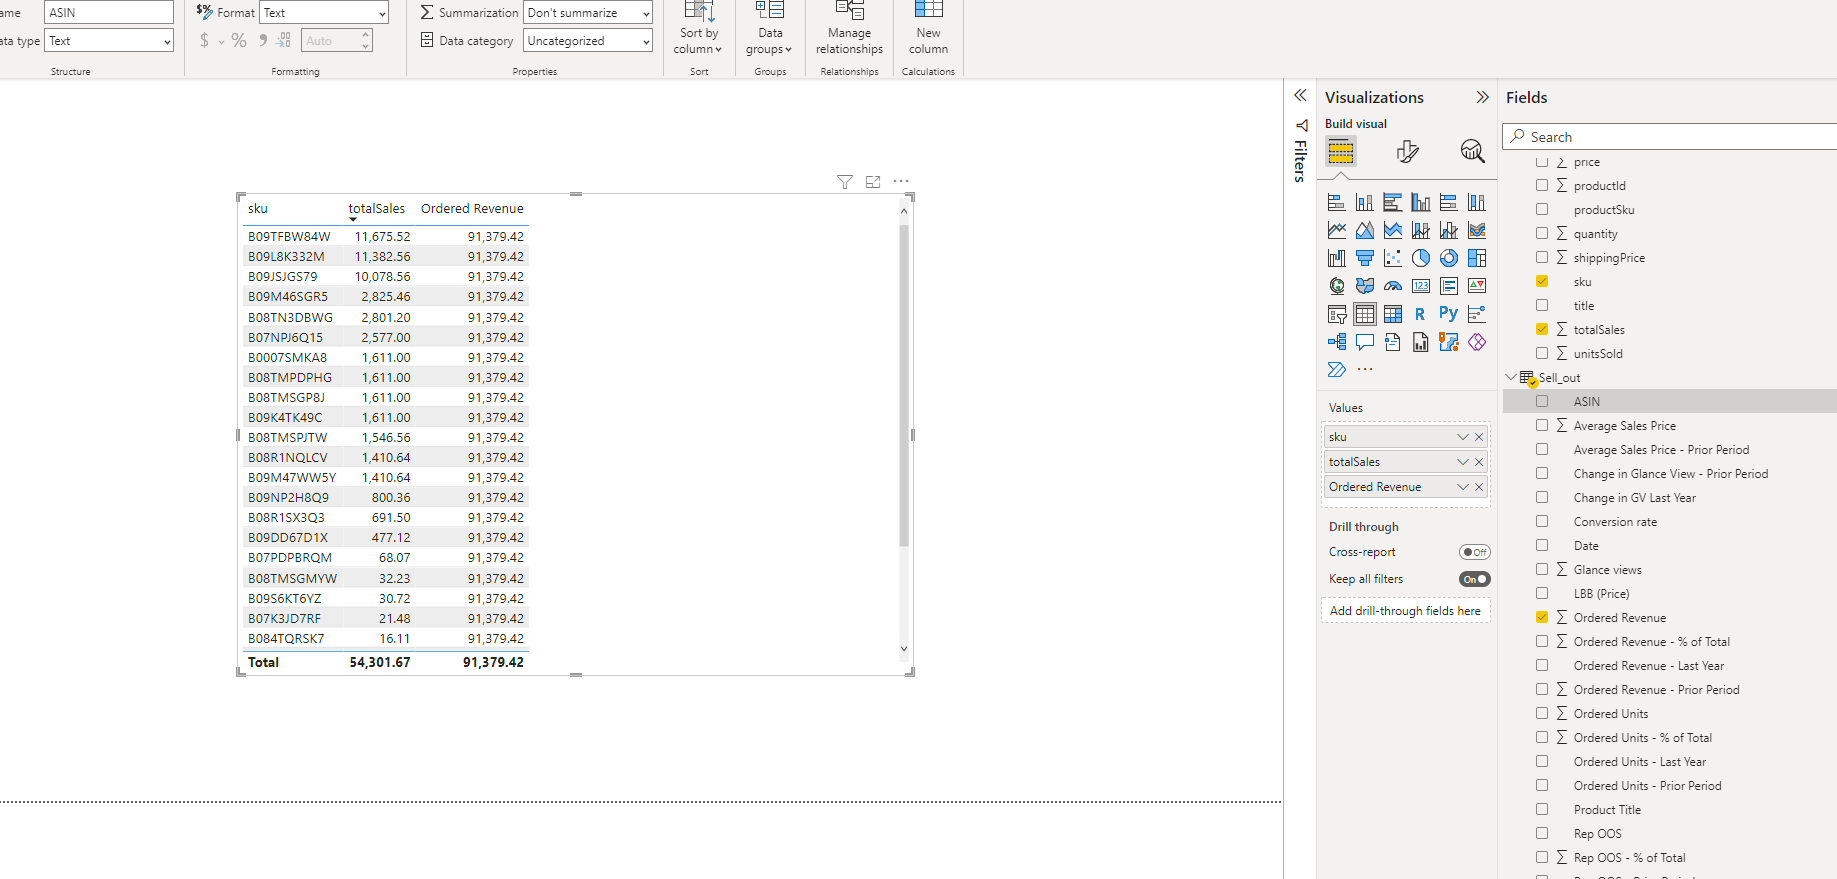Select the pie chart visualization

(x=1420, y=258)
